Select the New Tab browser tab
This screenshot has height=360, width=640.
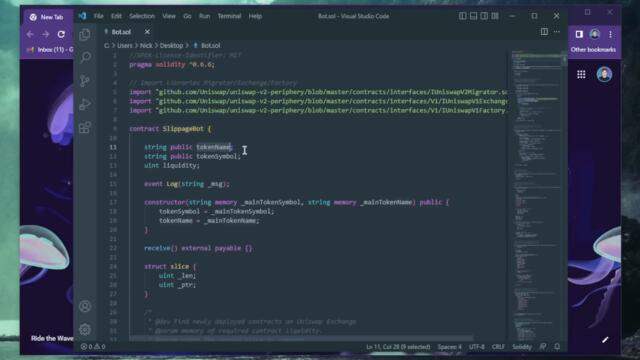[47, 17]
